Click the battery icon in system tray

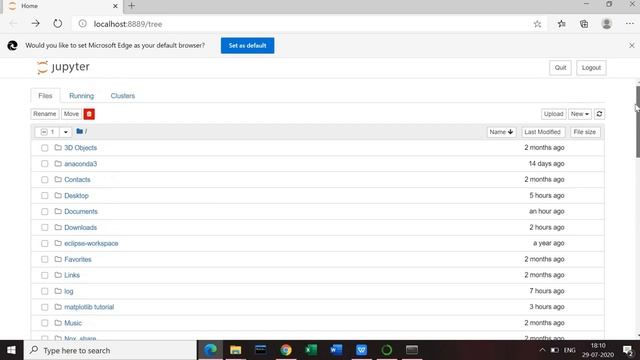click(x=555, y=350)
